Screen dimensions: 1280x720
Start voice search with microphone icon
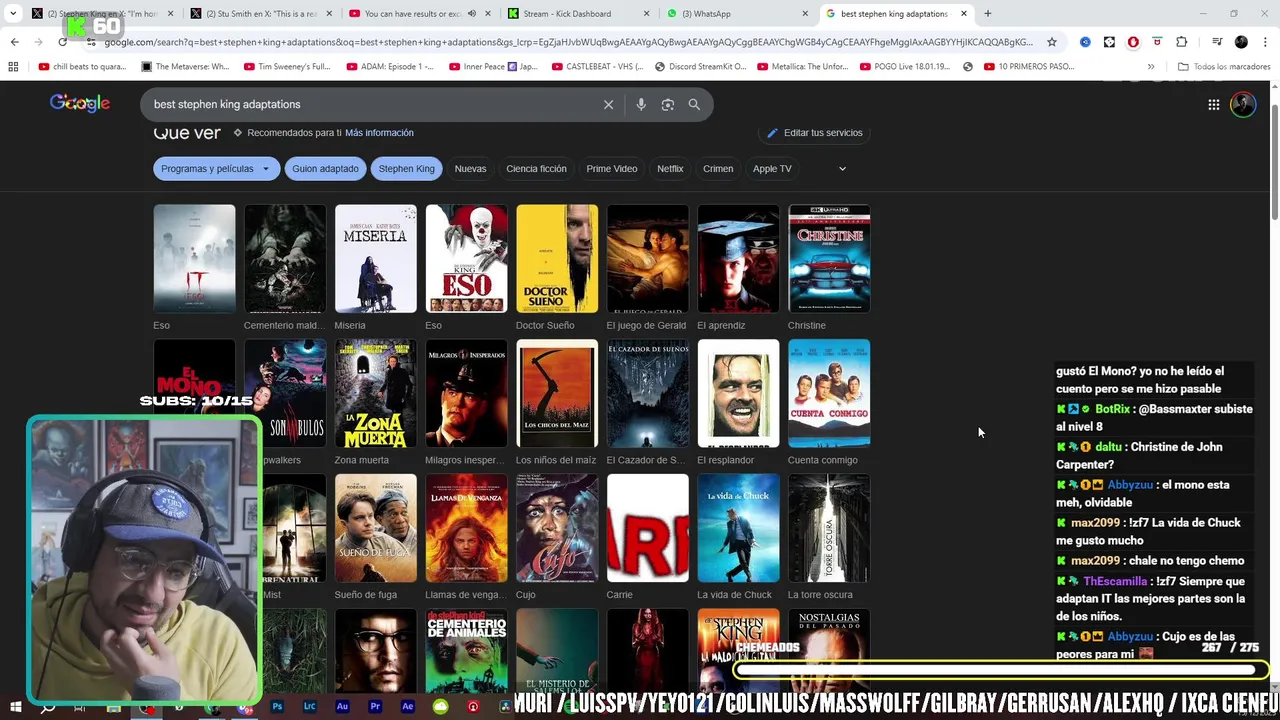pos(641,104)
